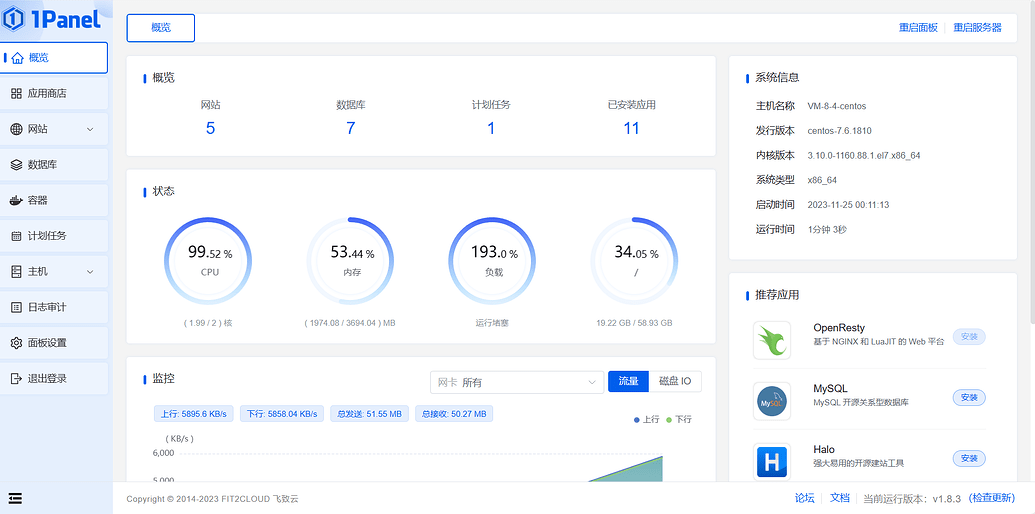Click the MySQL app icon
The image size is (1035, 514).
point(772,401)
